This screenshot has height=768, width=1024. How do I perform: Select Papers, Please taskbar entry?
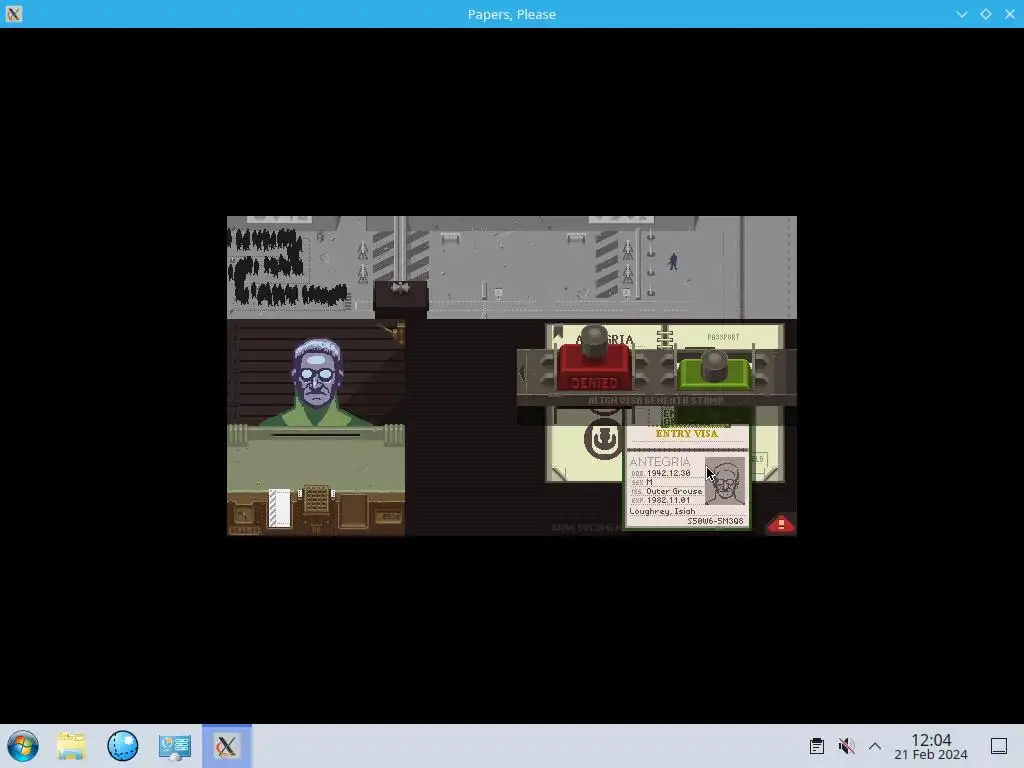point(227,746)
